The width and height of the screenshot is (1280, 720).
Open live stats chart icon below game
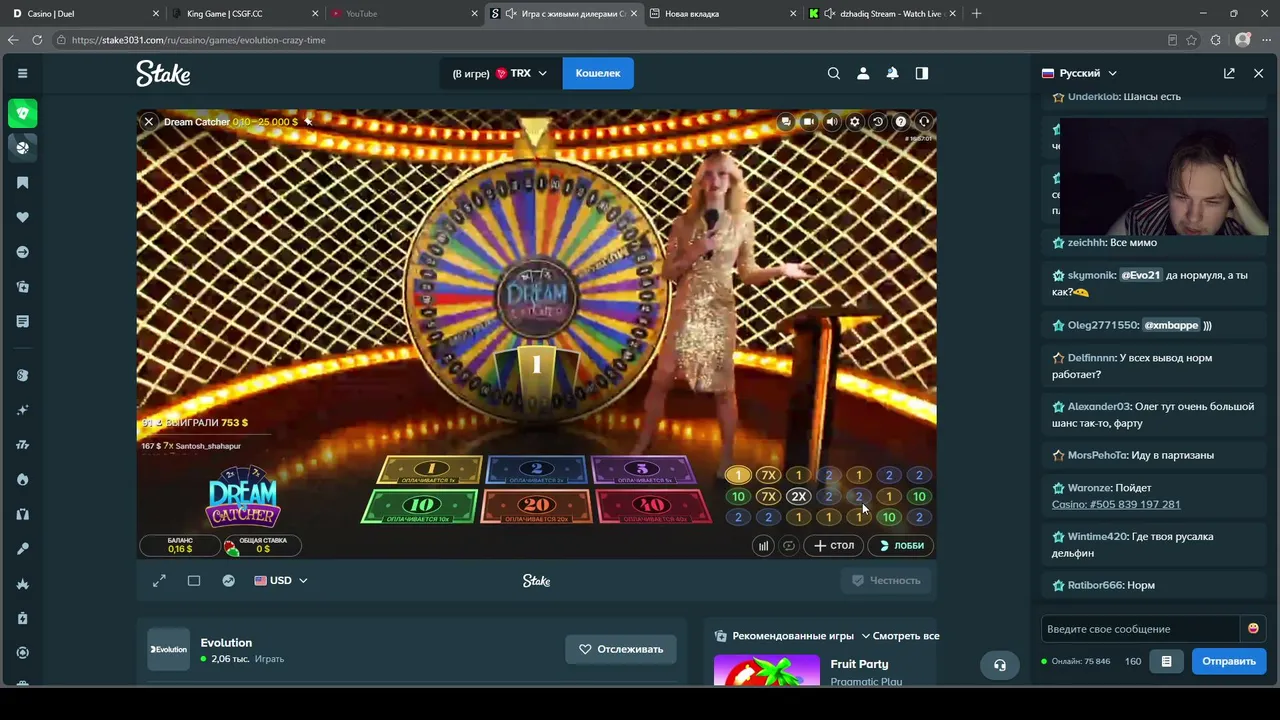coord(229,581)
